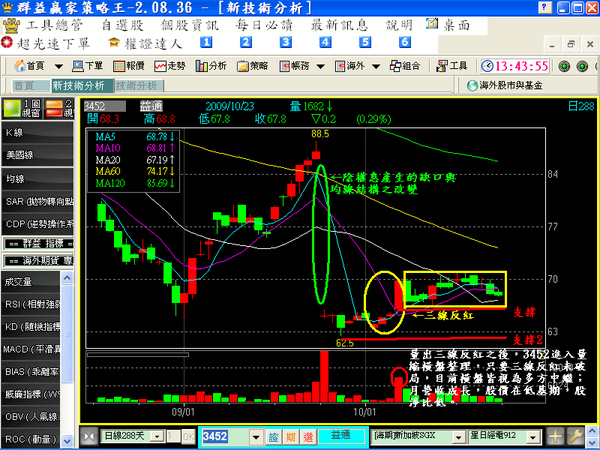The height and width of the screenshot is (450, 600).
Task: Open the 下單 order toolbar button
Action: click(x=88, y=66)
